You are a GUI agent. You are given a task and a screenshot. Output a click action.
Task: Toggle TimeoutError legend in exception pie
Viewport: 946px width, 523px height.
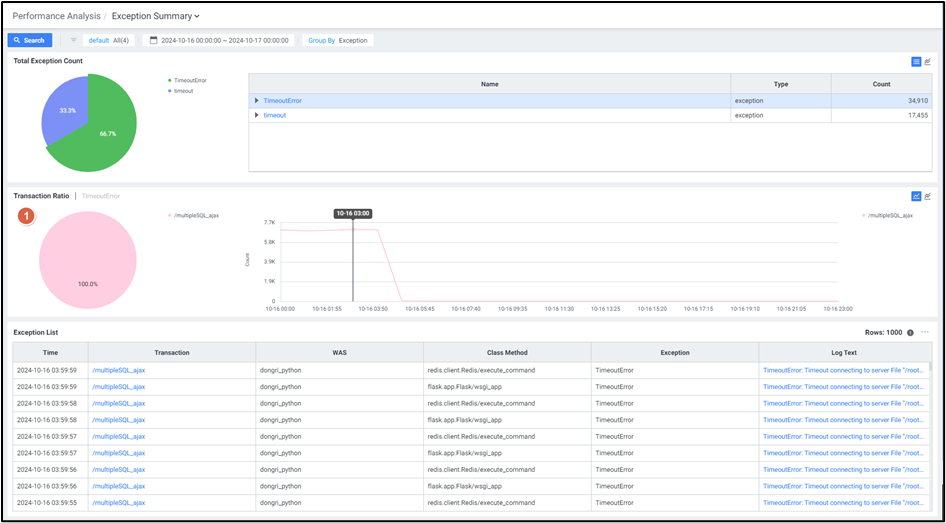coord(188,80)
